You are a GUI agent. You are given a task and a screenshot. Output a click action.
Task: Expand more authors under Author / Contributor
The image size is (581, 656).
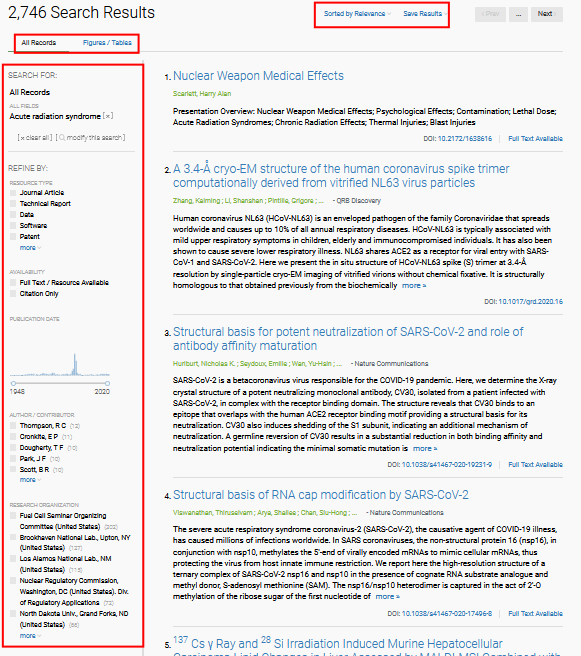(x=30, y=480)
